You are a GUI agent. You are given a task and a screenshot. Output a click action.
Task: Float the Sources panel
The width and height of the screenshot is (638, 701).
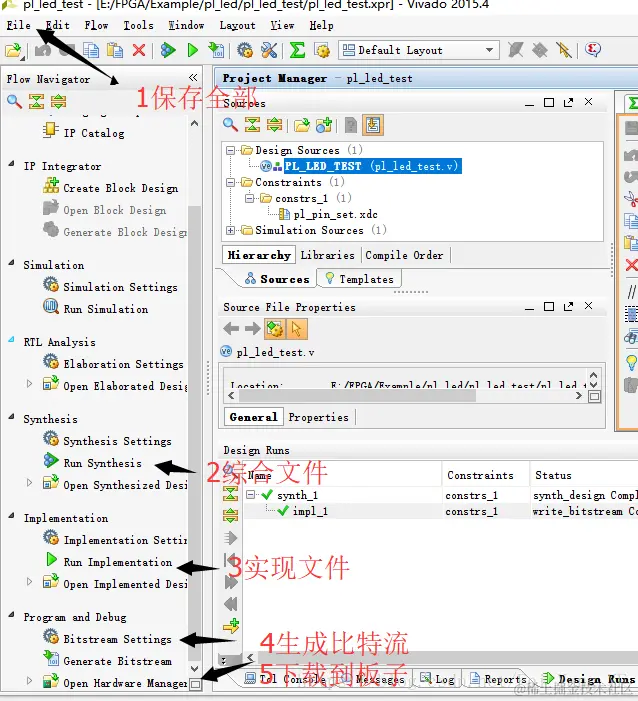[568, 102]
